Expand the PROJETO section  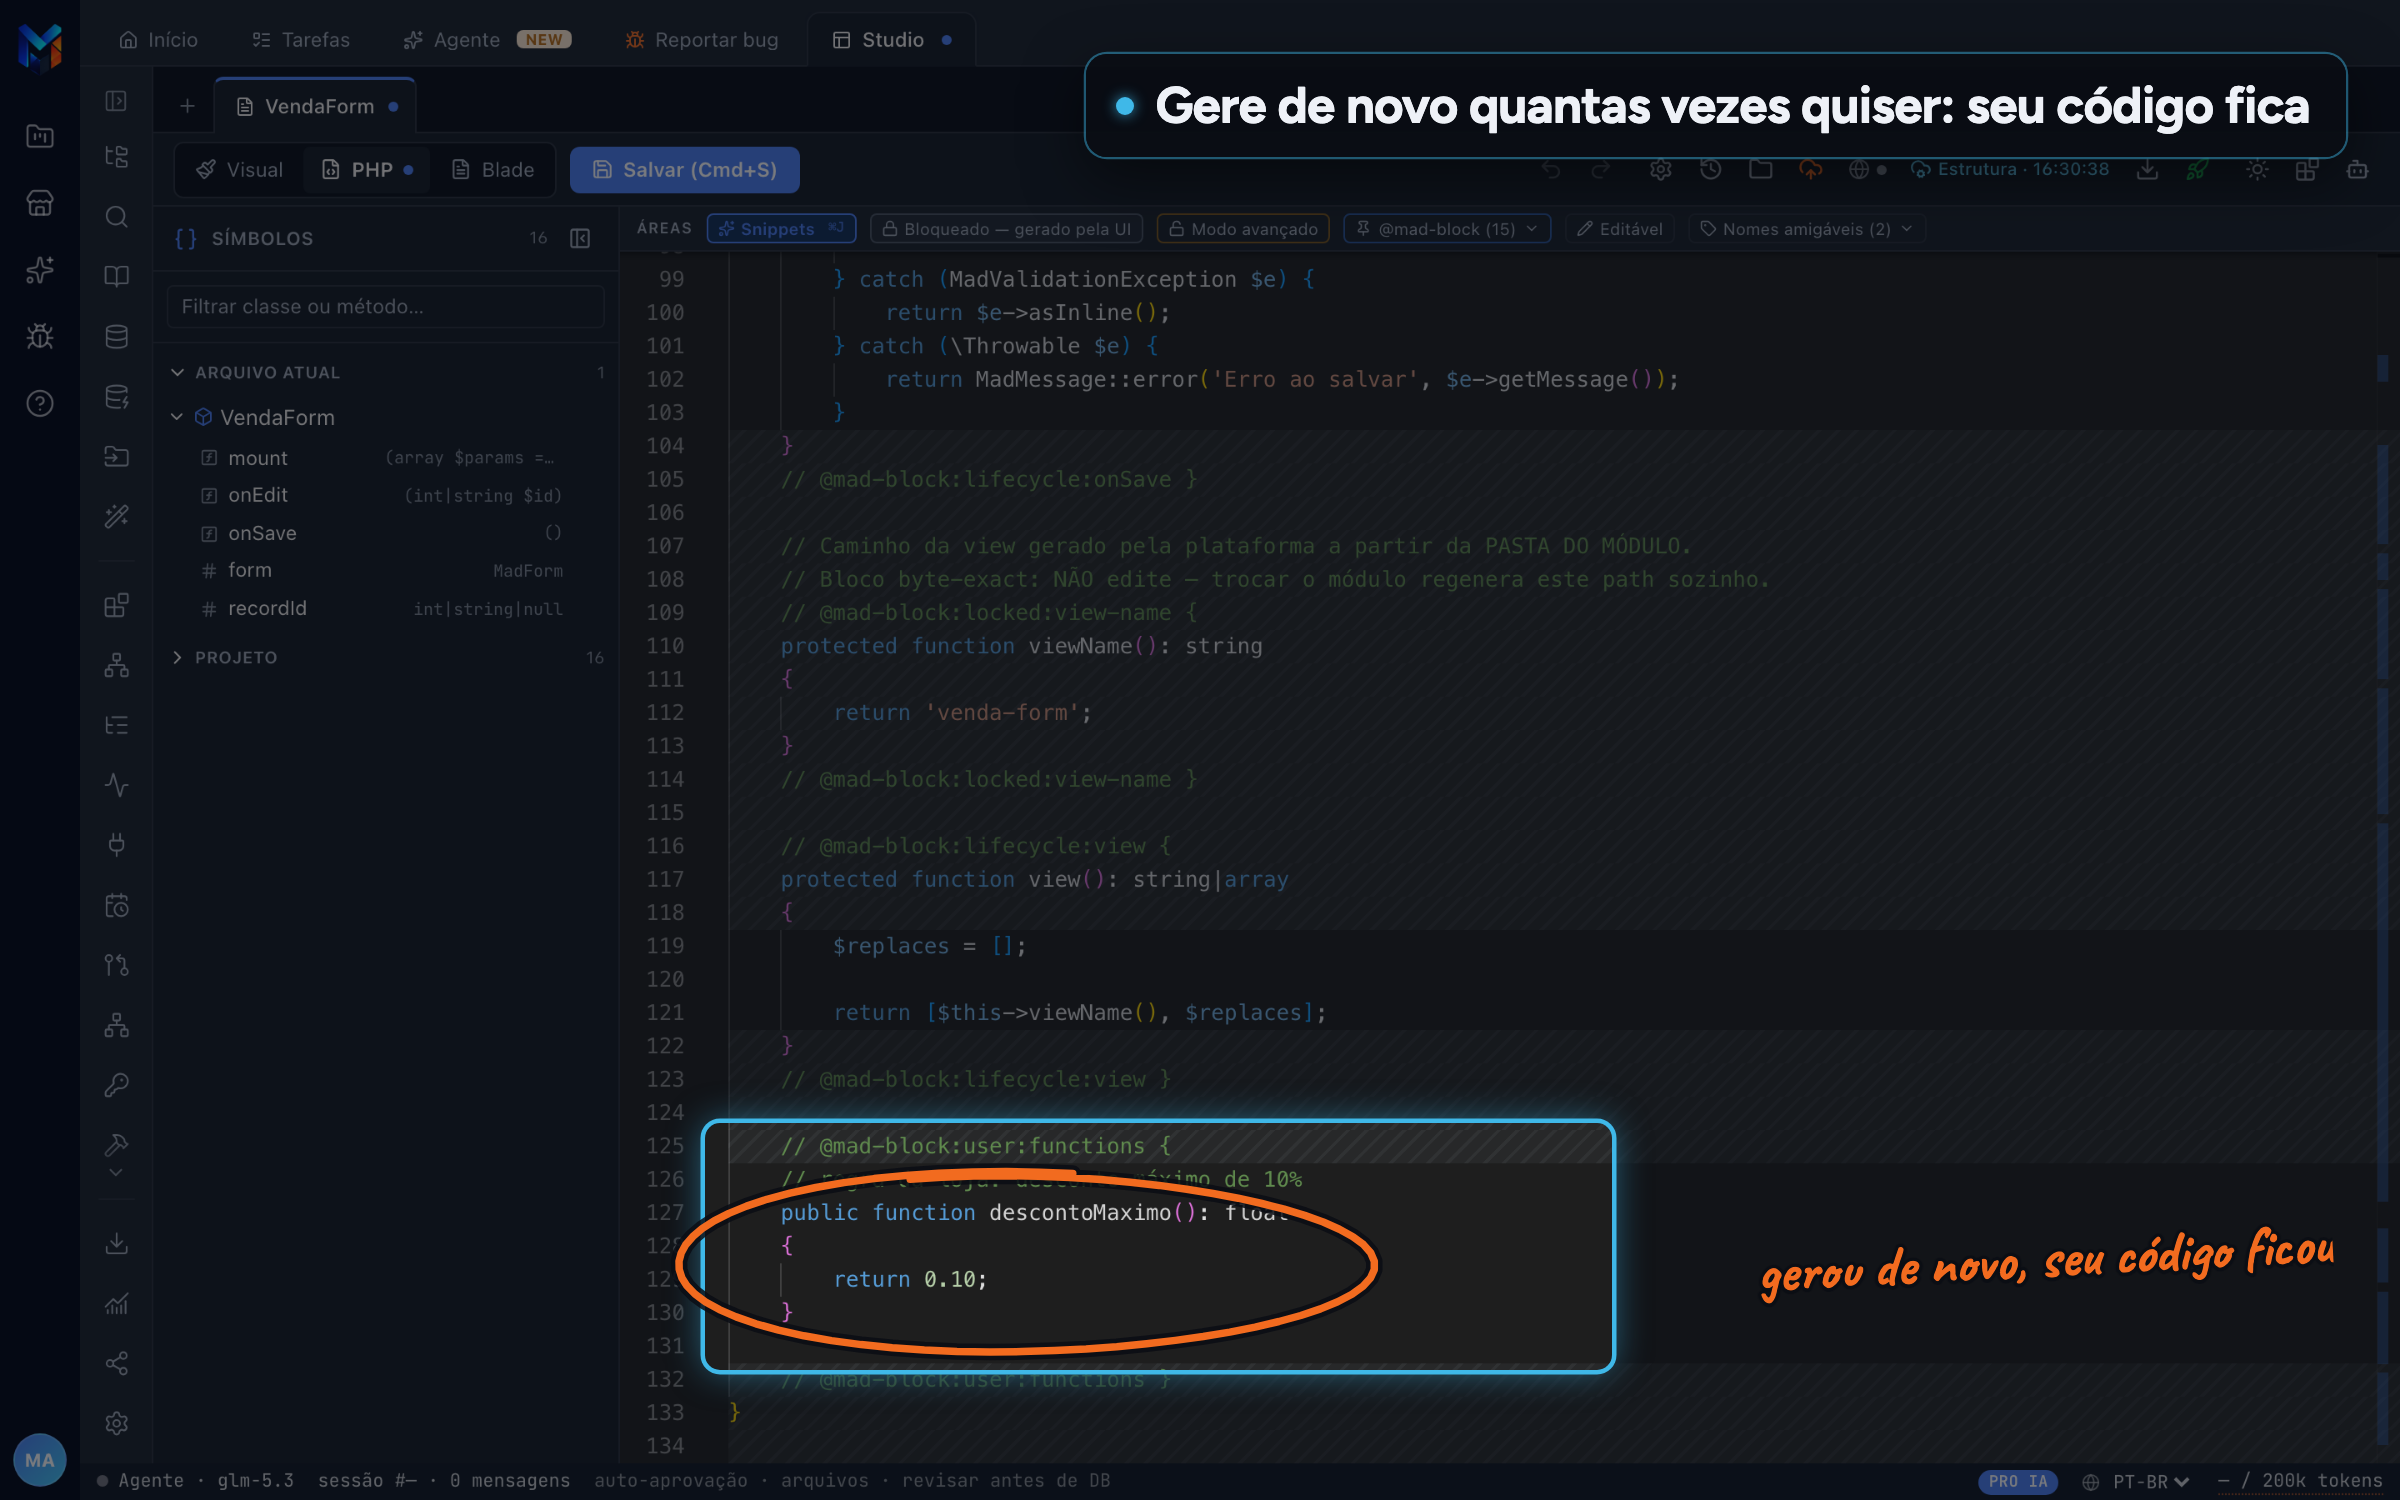tap(178, 657)
